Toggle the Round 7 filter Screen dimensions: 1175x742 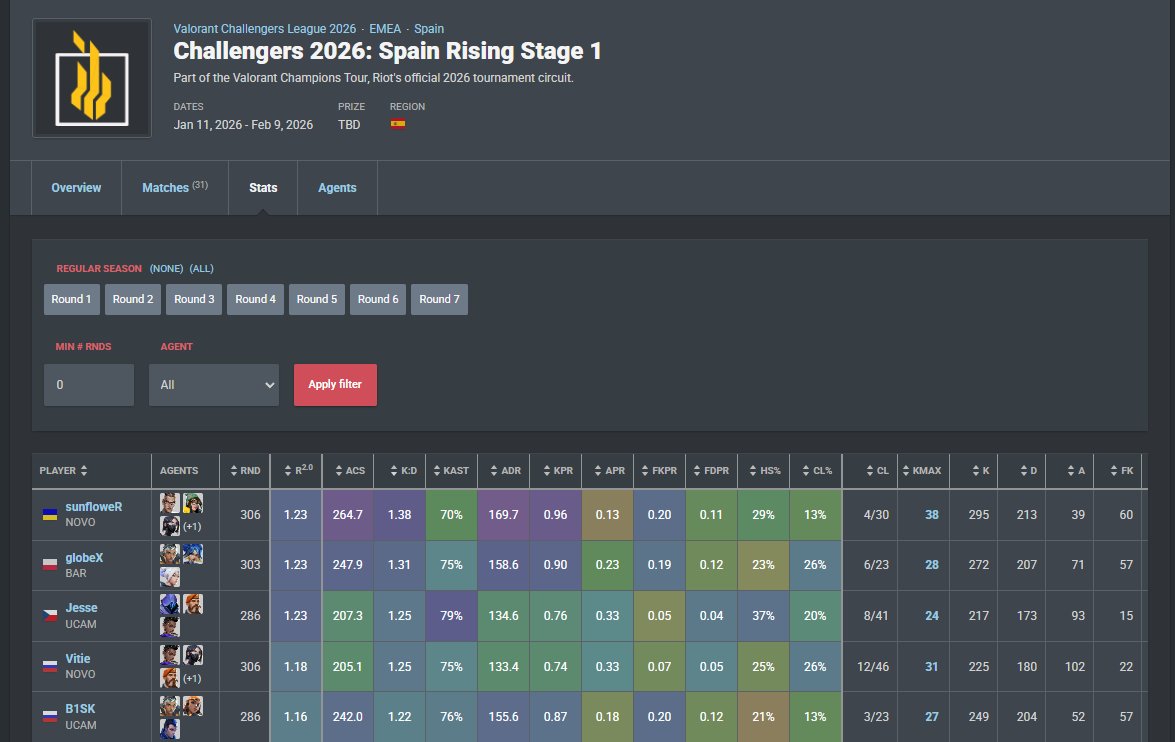point(439,299)
